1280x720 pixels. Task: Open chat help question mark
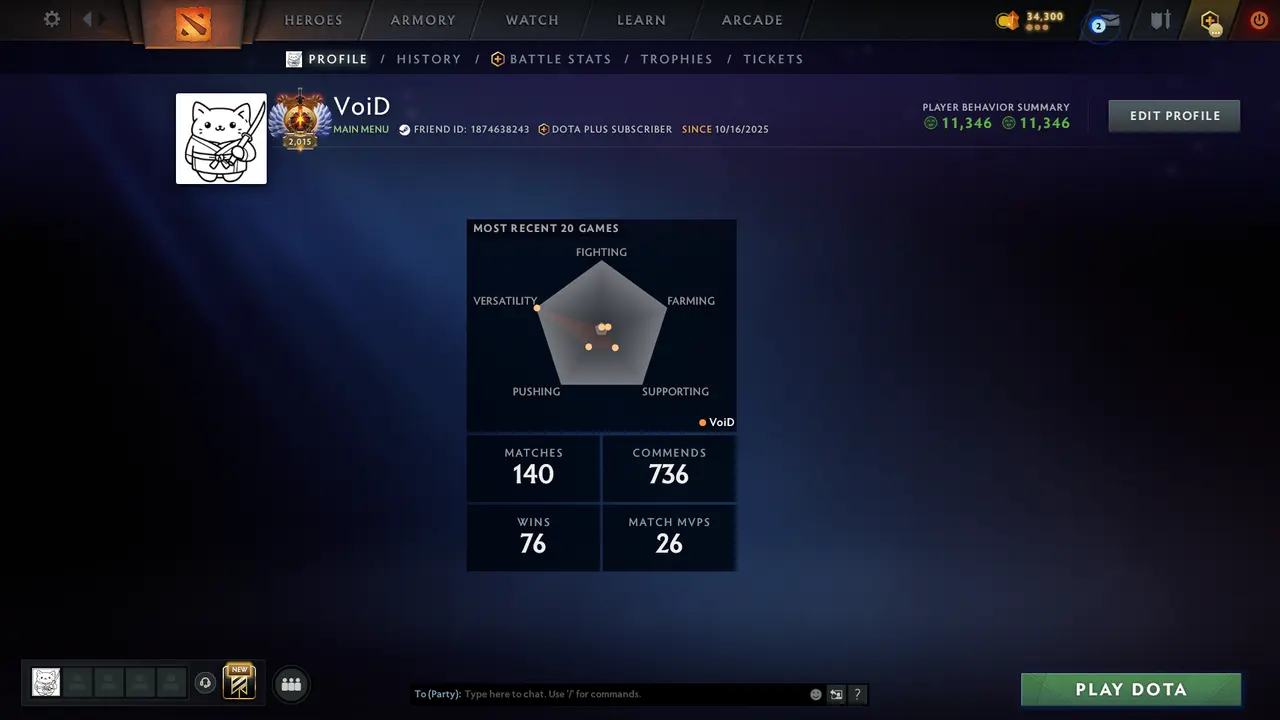[857, 694]
